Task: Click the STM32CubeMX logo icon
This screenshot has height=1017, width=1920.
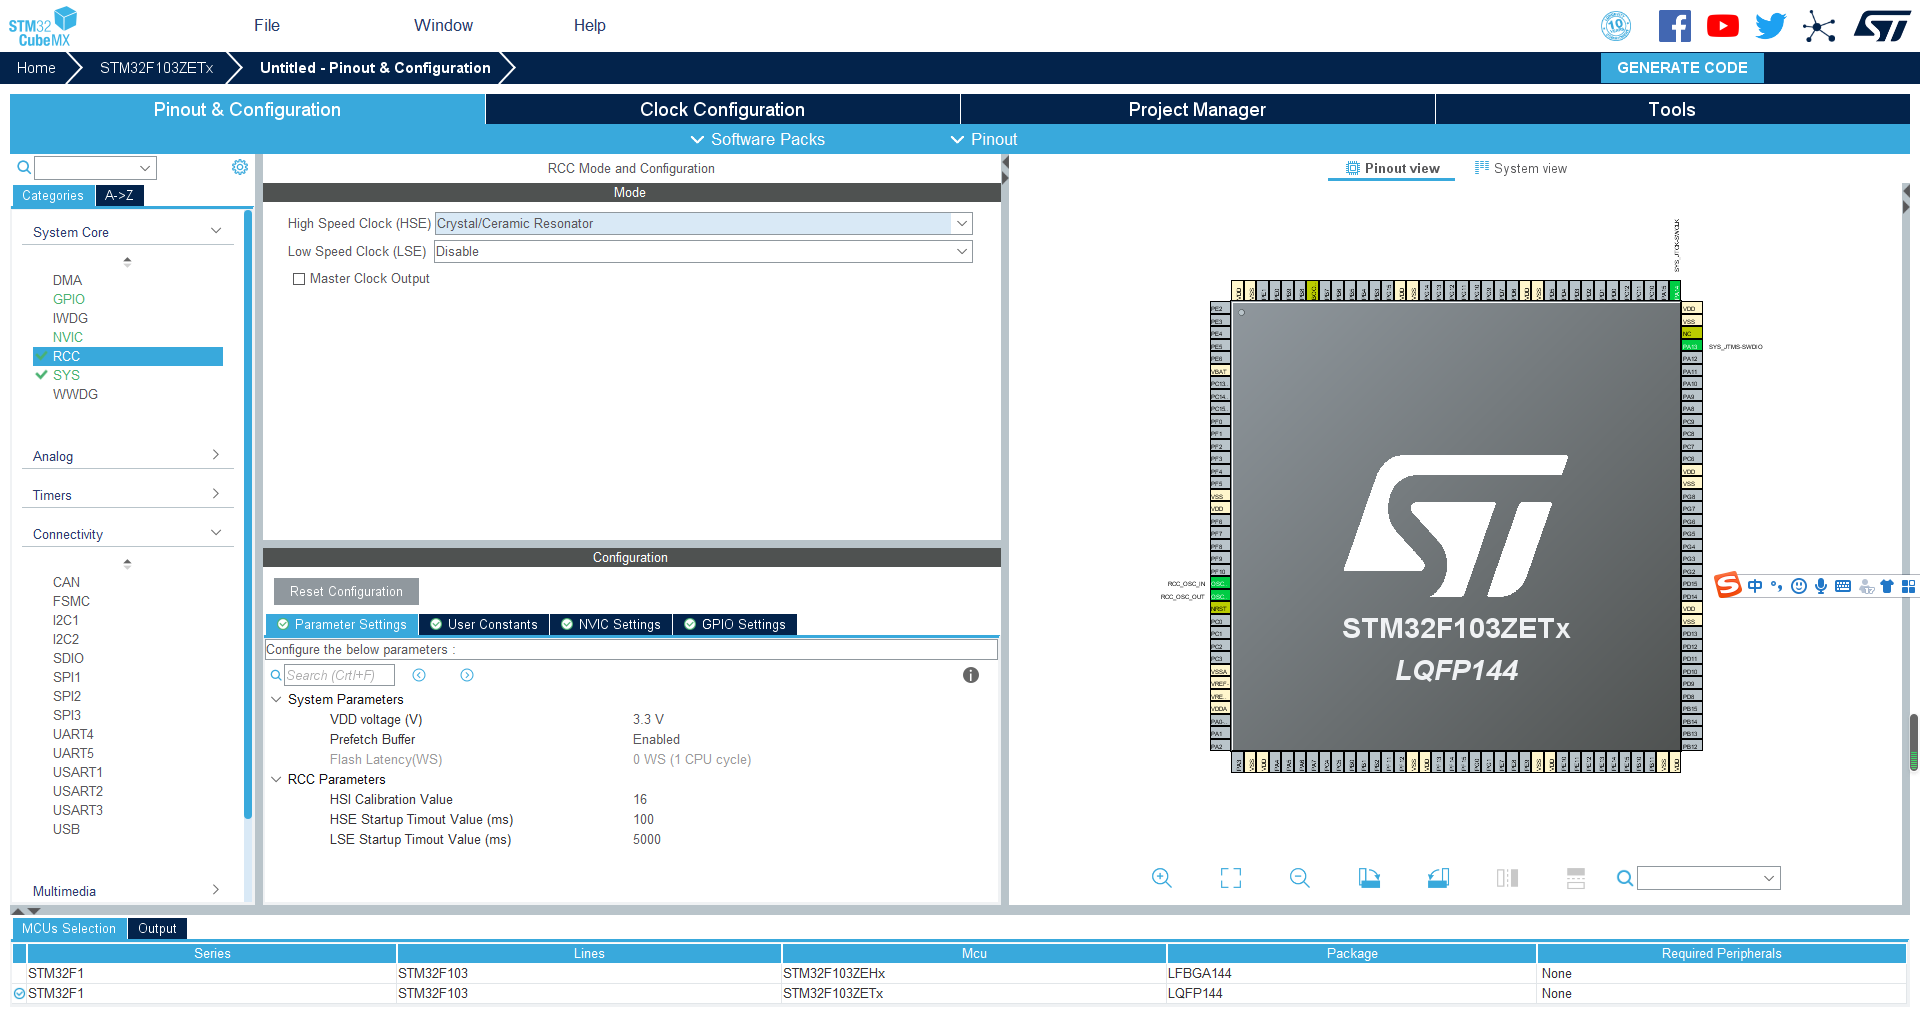Action: pyautogui.click(x=43, y=26)
